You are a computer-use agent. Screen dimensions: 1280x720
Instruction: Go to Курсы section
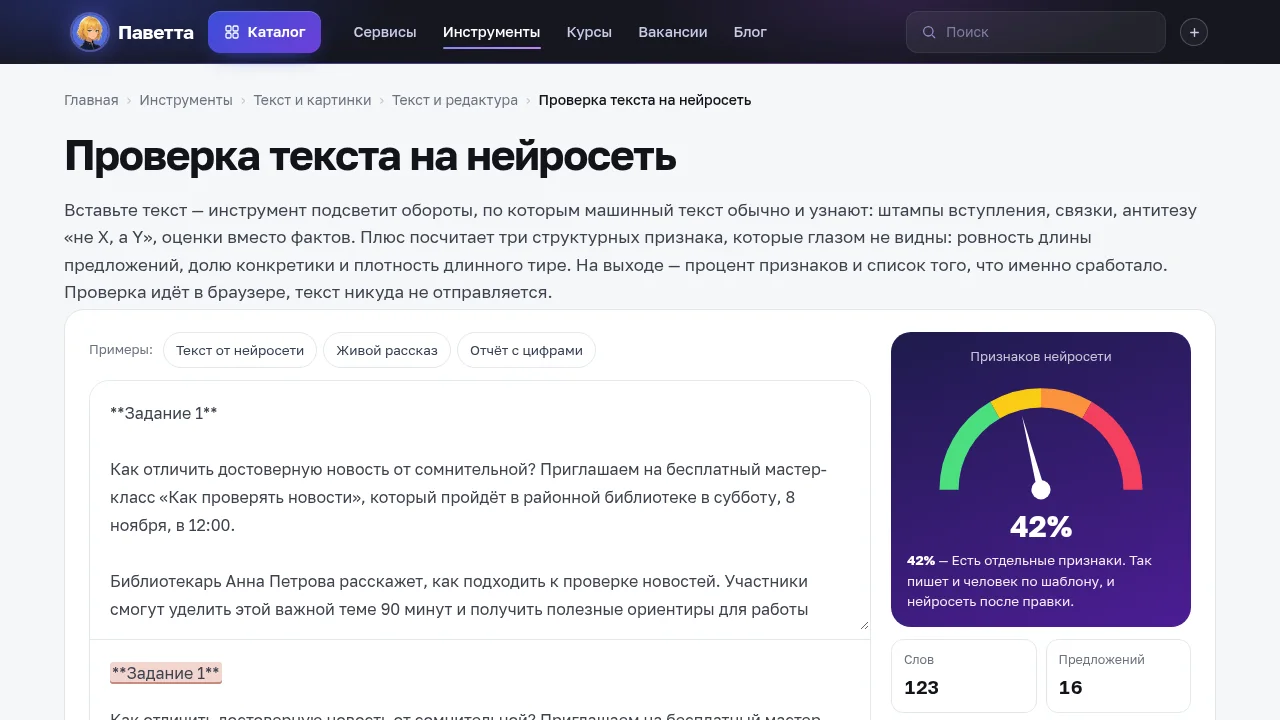pyautogui.click(x=589, y=32)
